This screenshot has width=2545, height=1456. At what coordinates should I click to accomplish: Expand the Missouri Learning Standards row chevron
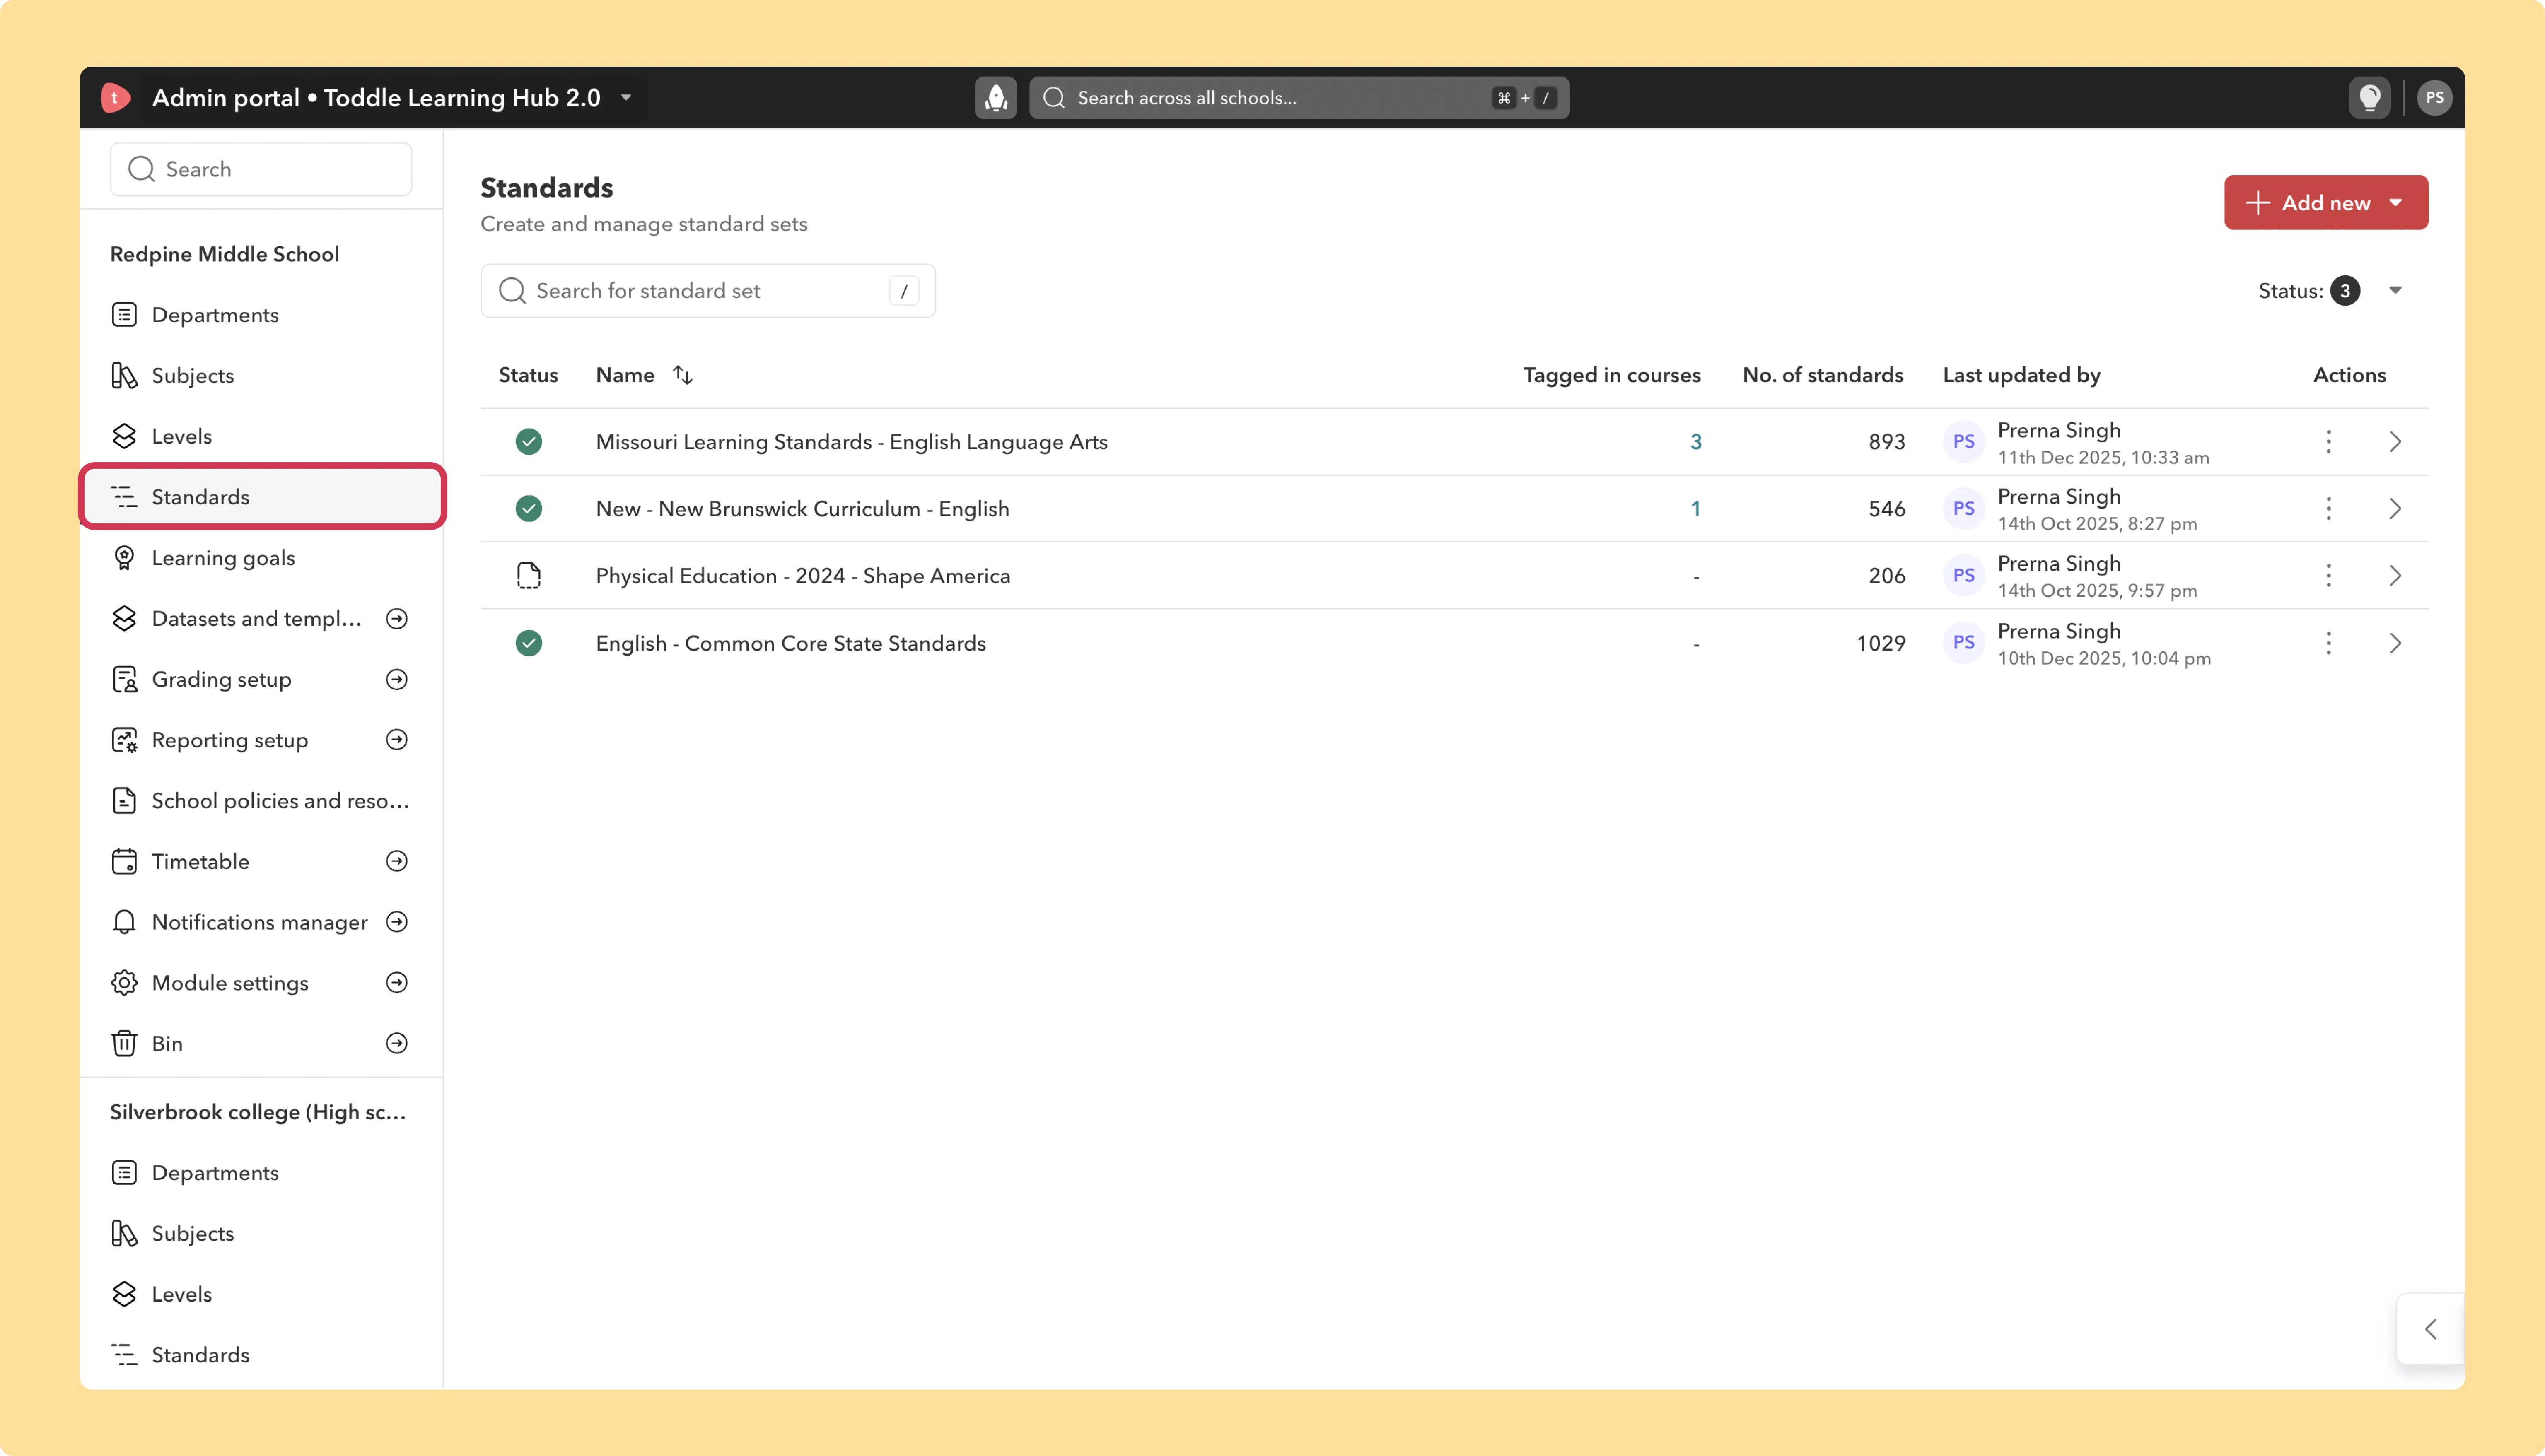coord(2395,442)
